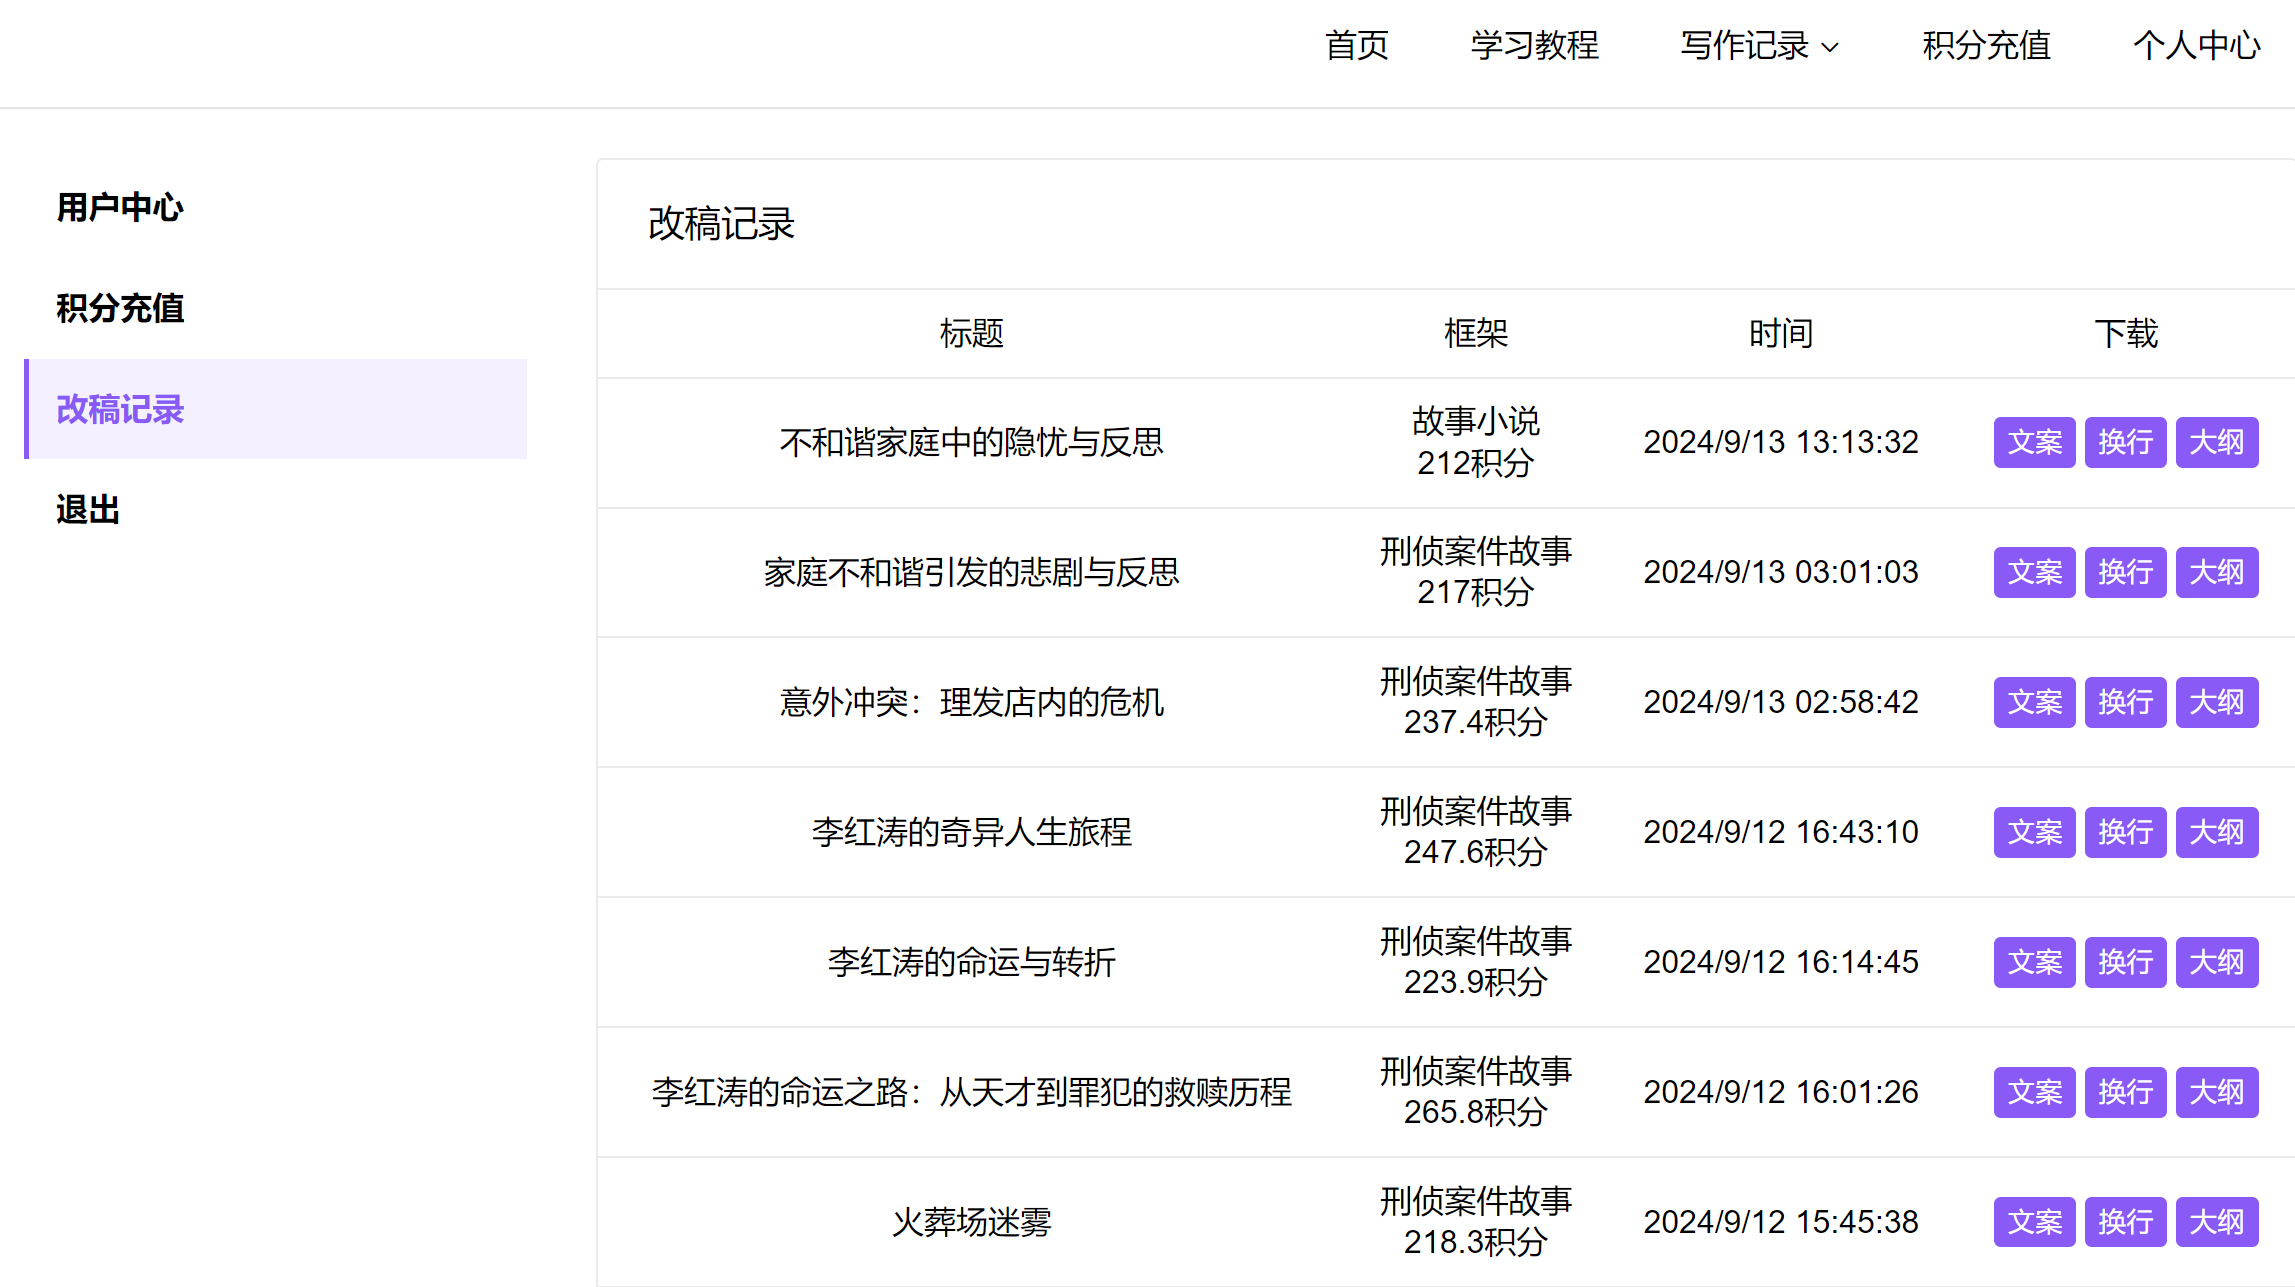Click 换行 for 家庭不和谐引发的悲剧与反思
Viewport: 2295px width, 1287px height.
pyautogui.click(x=2125, y=572)
